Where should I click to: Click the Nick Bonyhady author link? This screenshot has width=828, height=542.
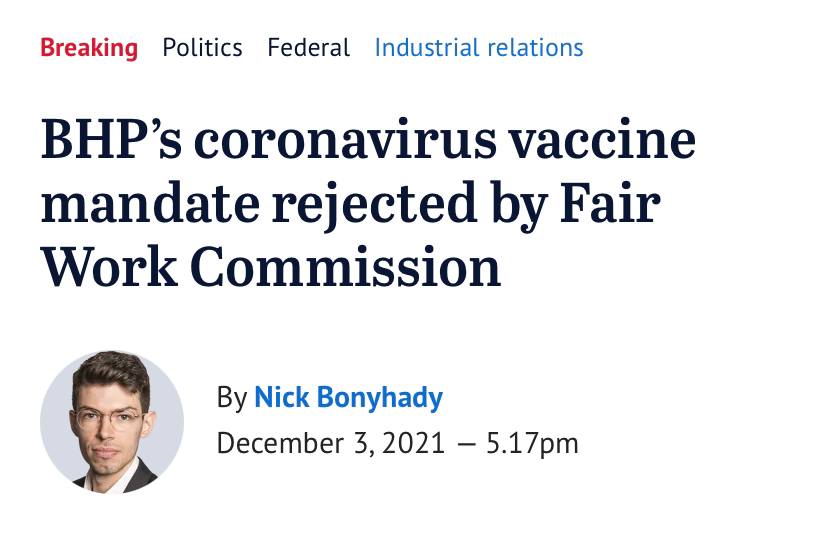tap(349, 397)
